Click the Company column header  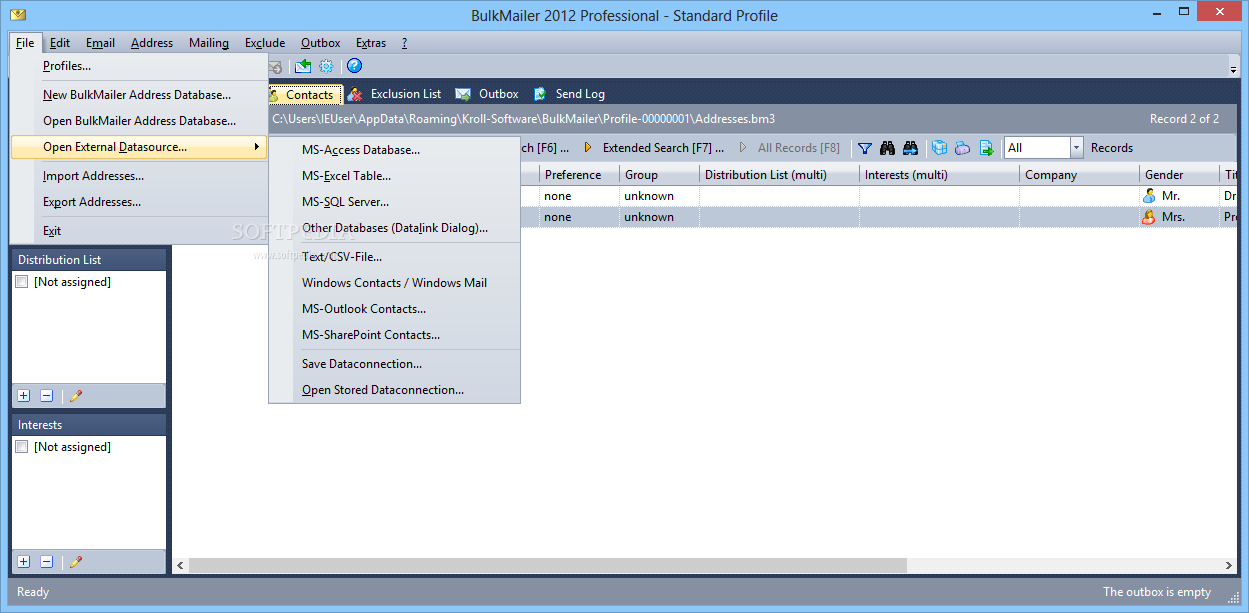pyautogui.click(x=1079, y=175)
